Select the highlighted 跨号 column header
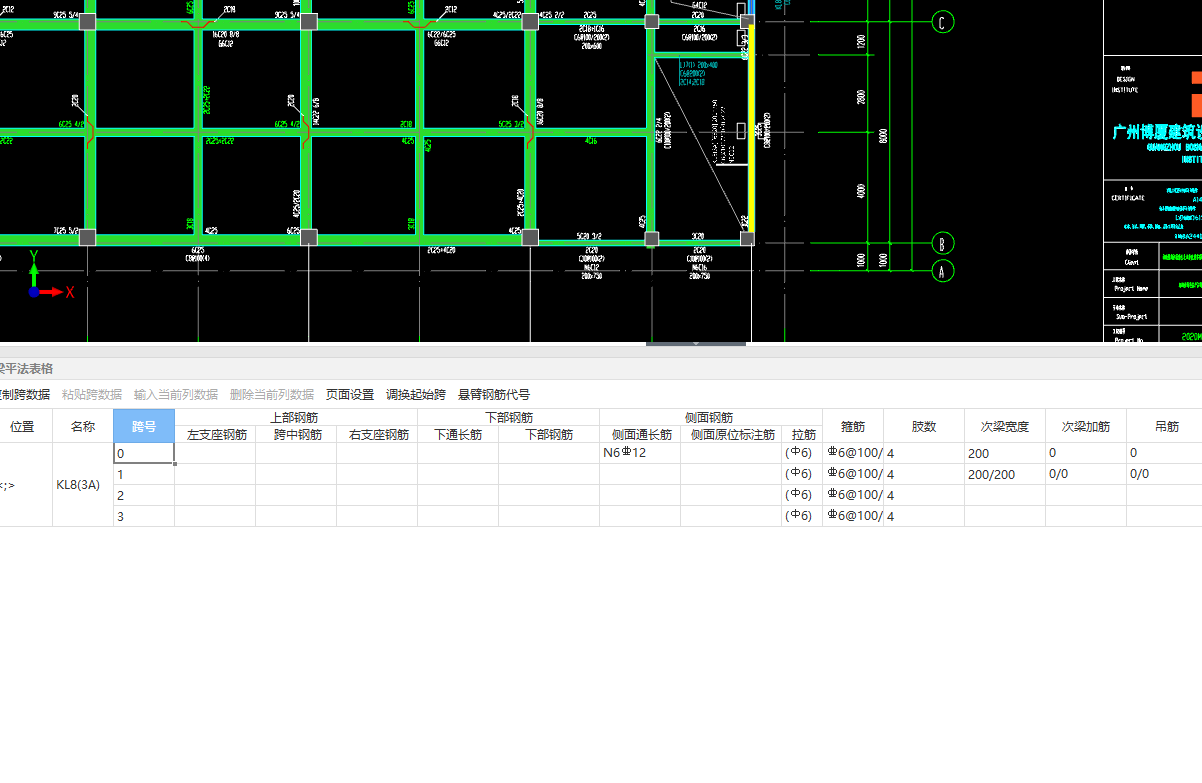Image resolution: width=1202 pixels, height=783 pixels. [x=144, y=426]
